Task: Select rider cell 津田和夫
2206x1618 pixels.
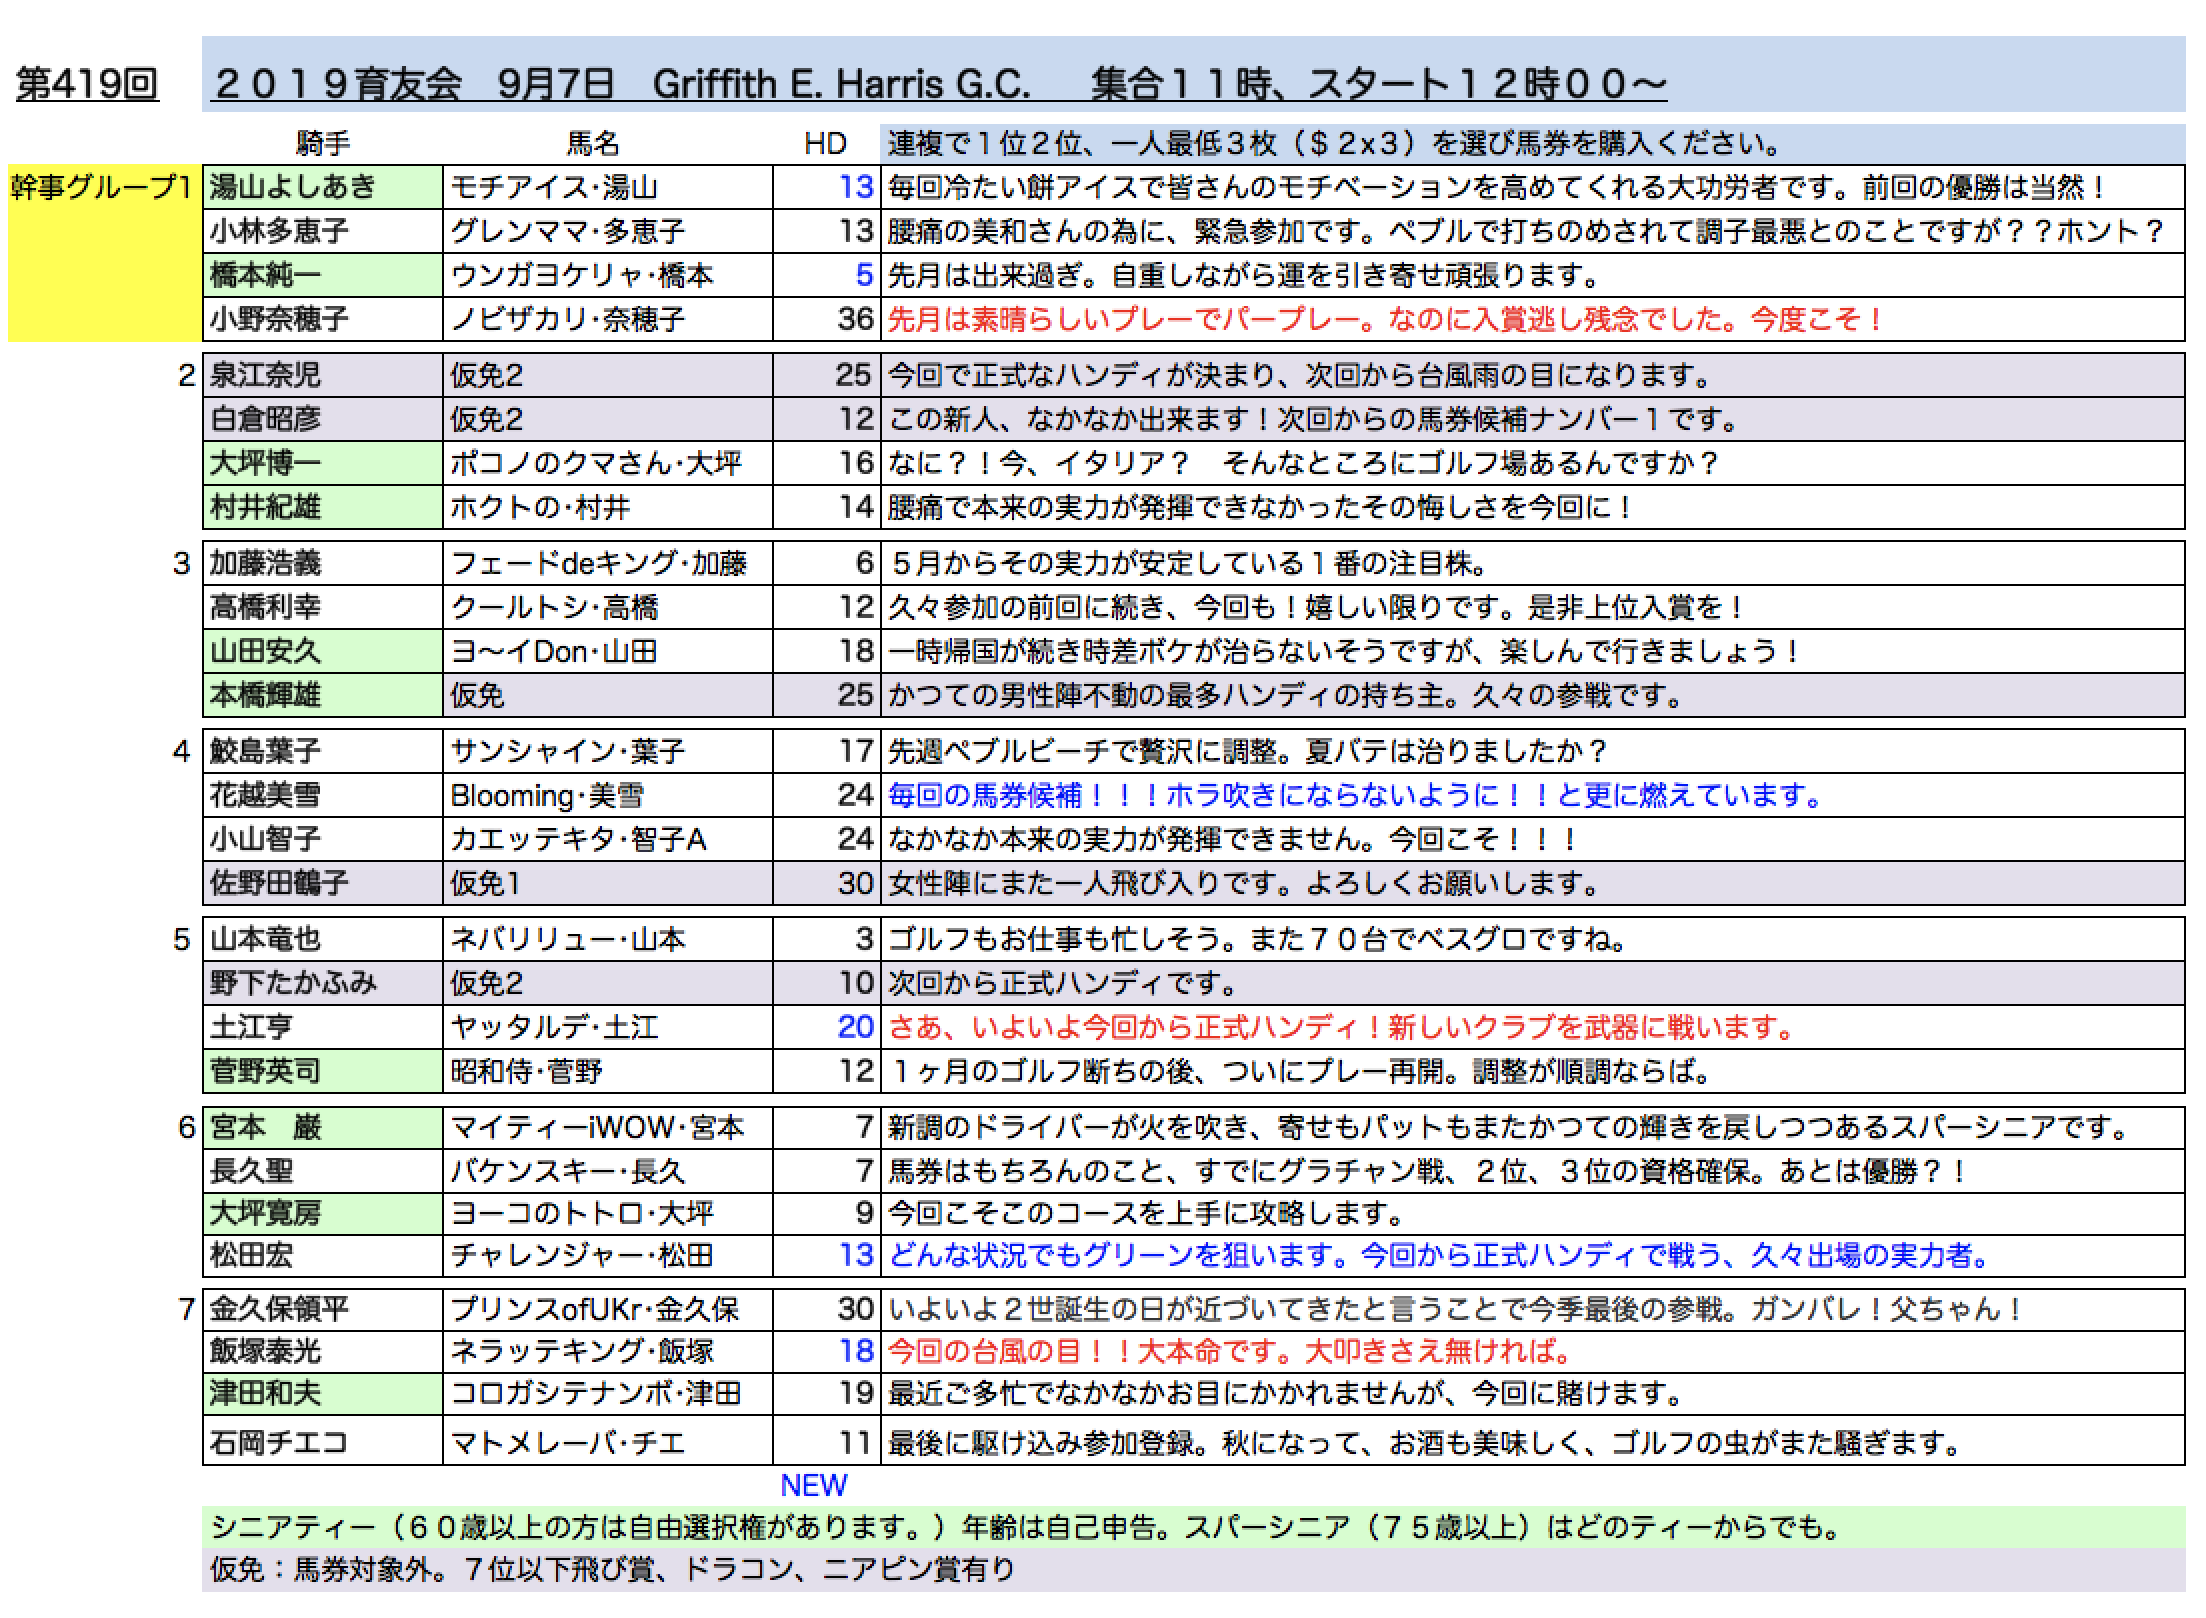Action: click(323, 1393)
